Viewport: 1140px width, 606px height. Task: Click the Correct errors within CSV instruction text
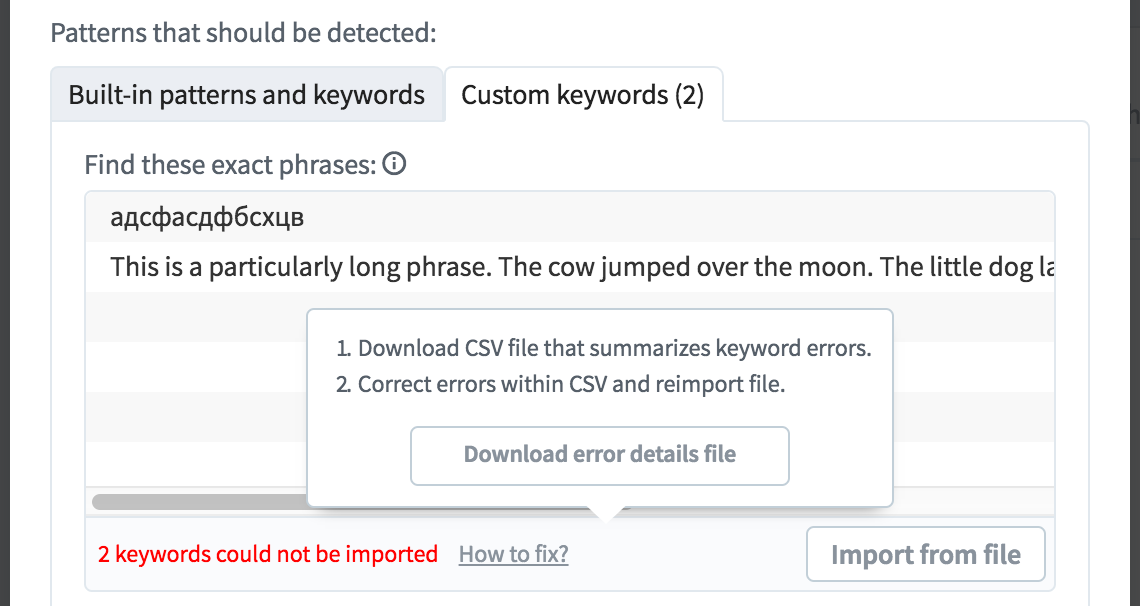point(571,384)
